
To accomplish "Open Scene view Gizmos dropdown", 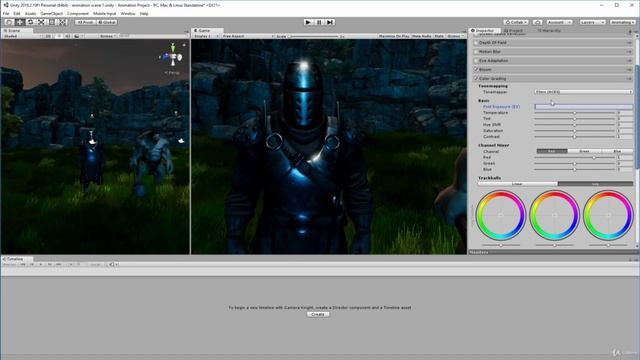I will tap(108, 36).
